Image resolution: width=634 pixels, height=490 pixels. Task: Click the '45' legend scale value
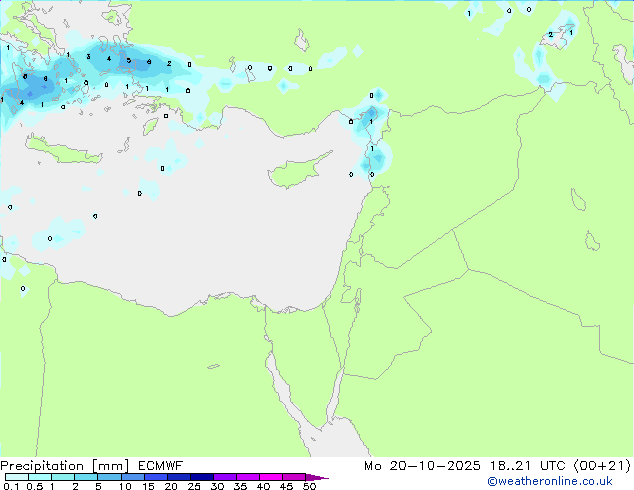(286, 486)
